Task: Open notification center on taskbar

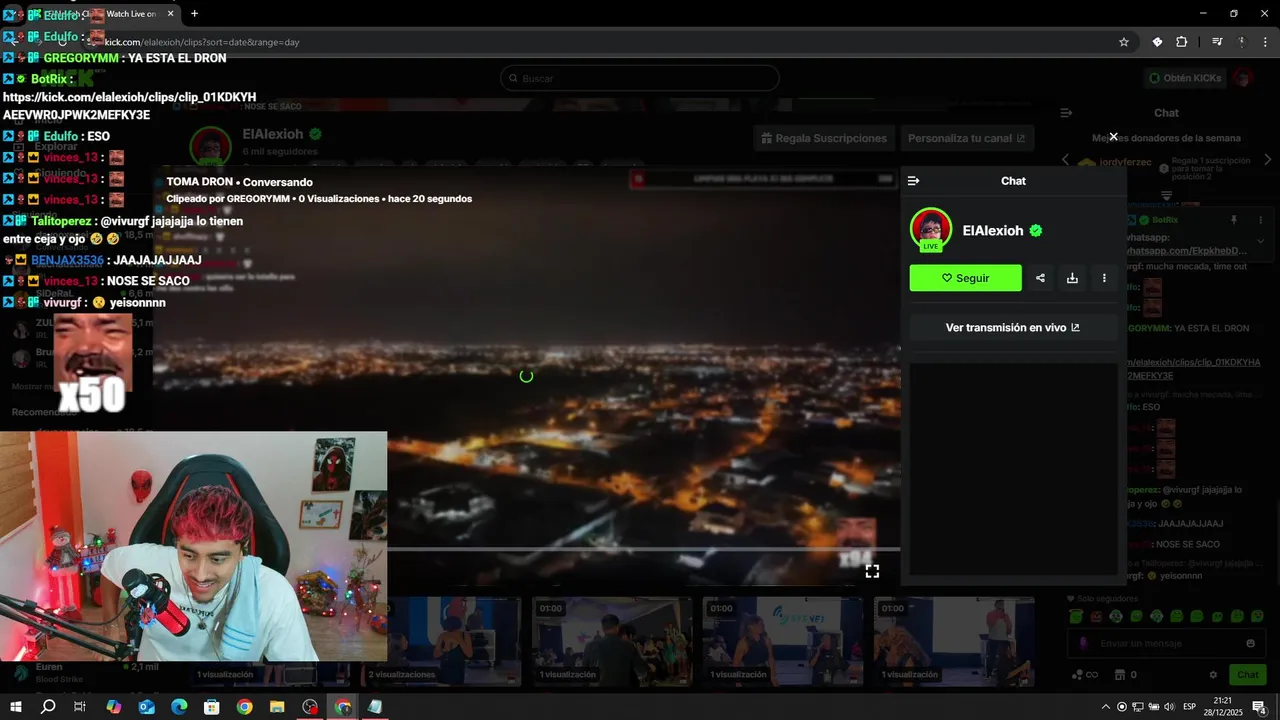Action: (x=1260, y=707)
